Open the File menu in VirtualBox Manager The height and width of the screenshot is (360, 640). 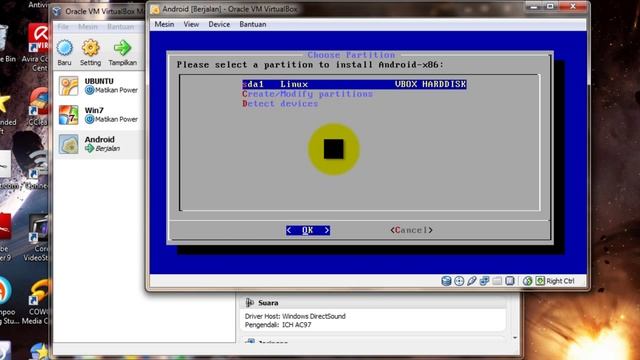pyautogui.click(x=63, y=27)
